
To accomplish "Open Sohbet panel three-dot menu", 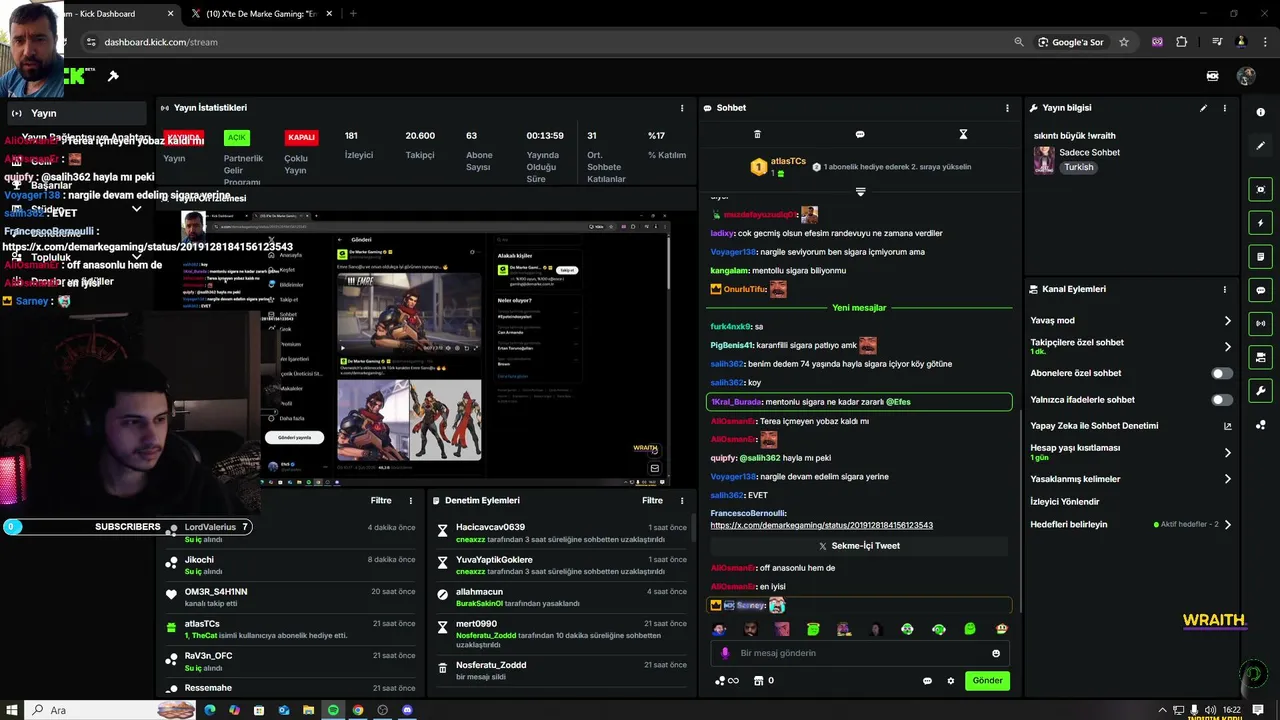I will tap(1007, 108).
